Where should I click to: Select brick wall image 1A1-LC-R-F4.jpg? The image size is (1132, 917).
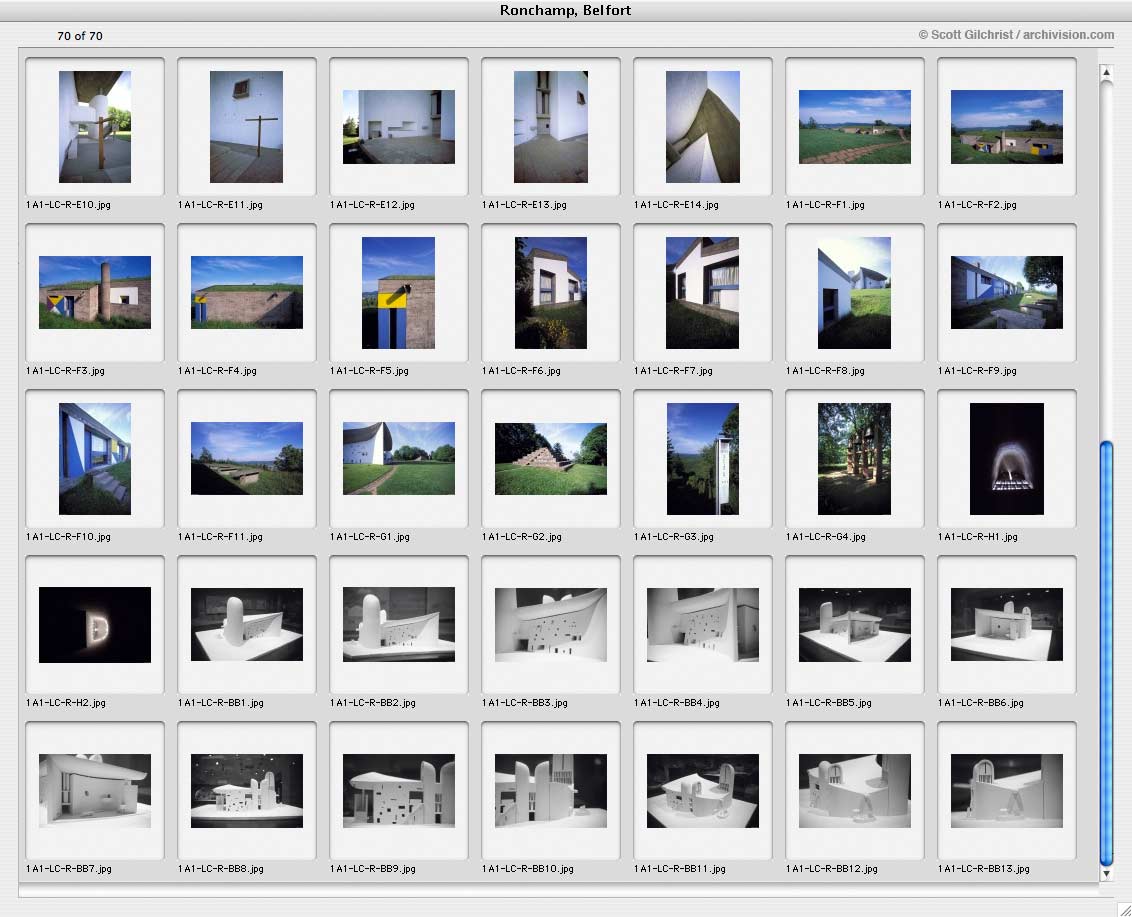point(246,292)
